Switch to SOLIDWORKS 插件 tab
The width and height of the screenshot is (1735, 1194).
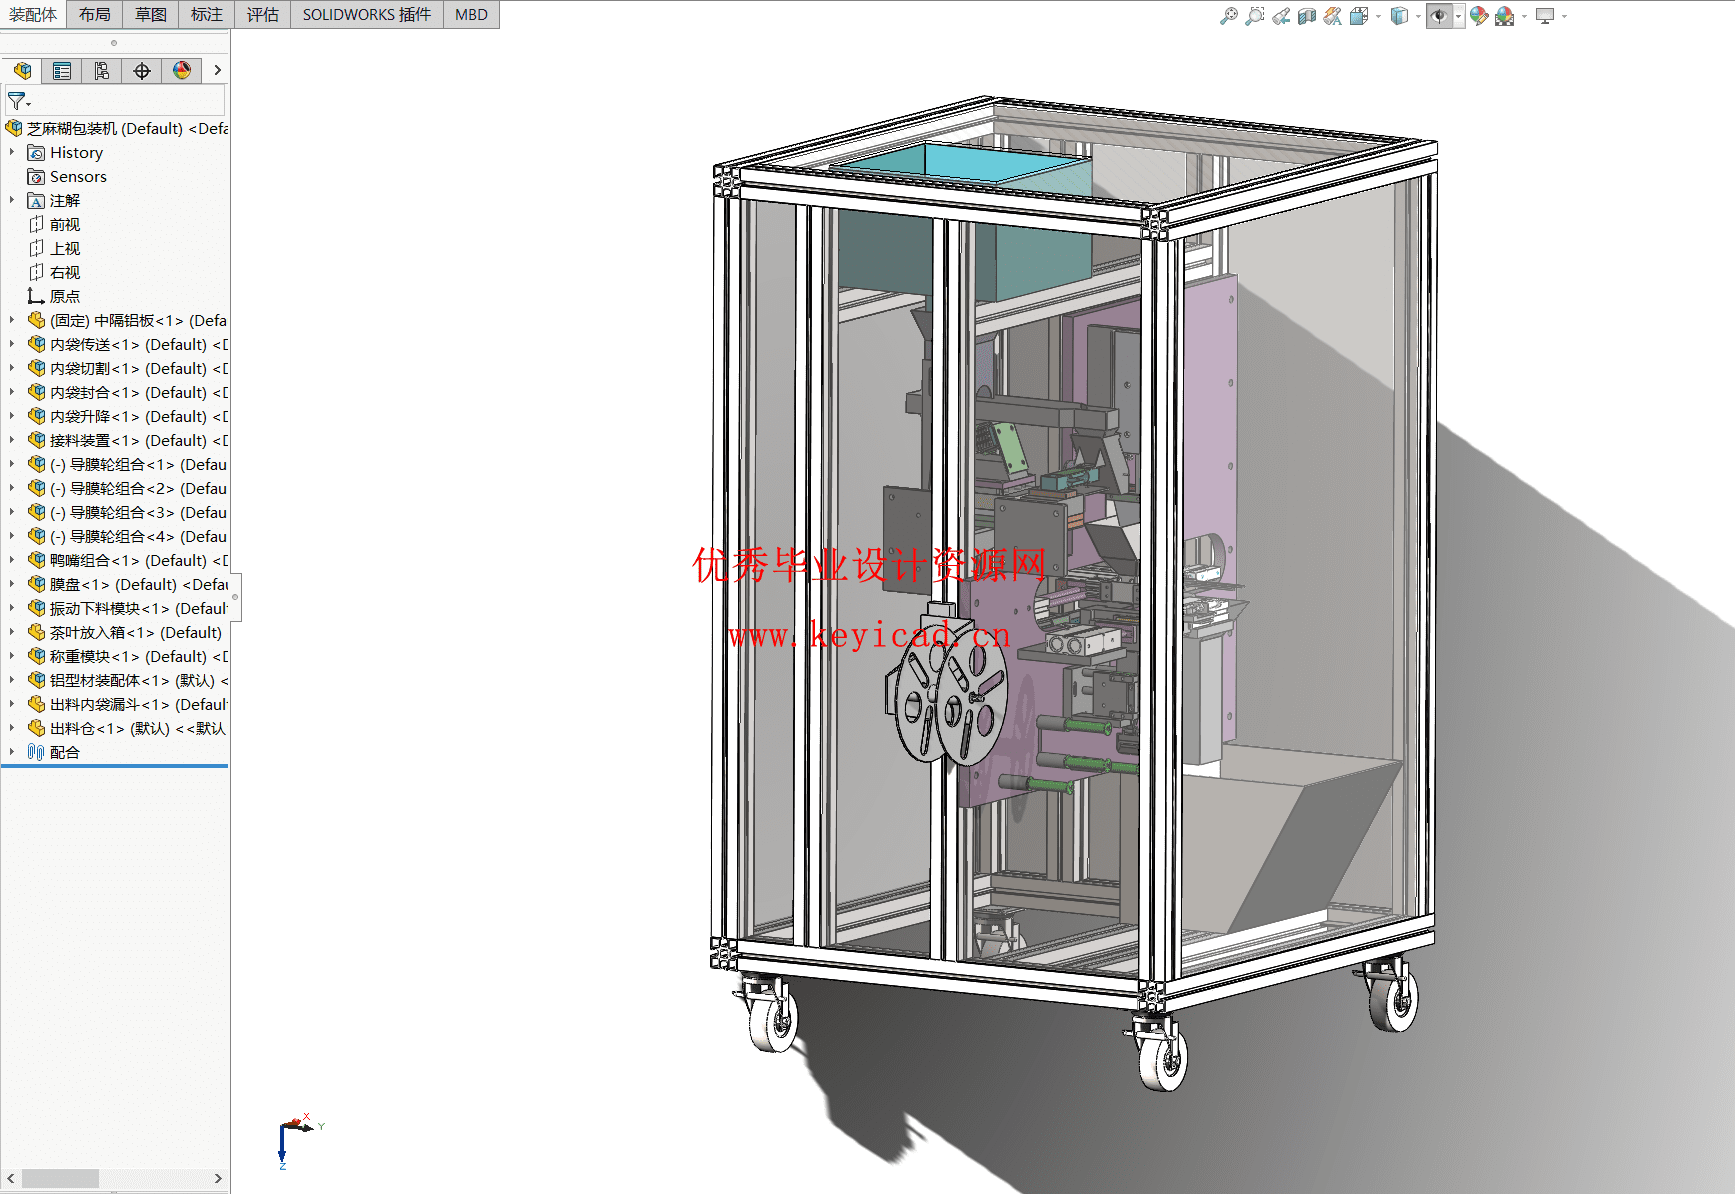(x=367, y=14)
